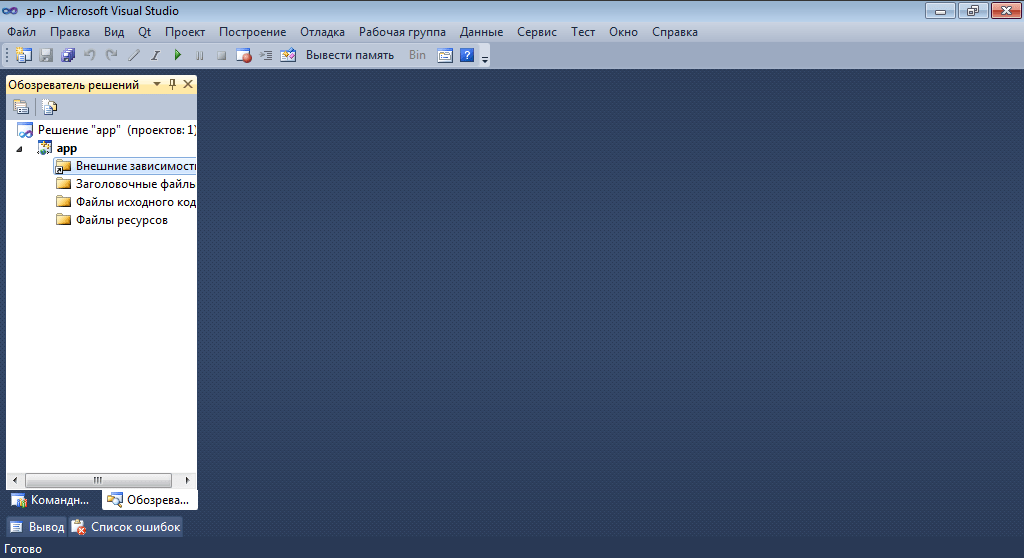Open the Тест menu
The width and height of the screenshot is (1024, 558).
[x=583, y=32]
